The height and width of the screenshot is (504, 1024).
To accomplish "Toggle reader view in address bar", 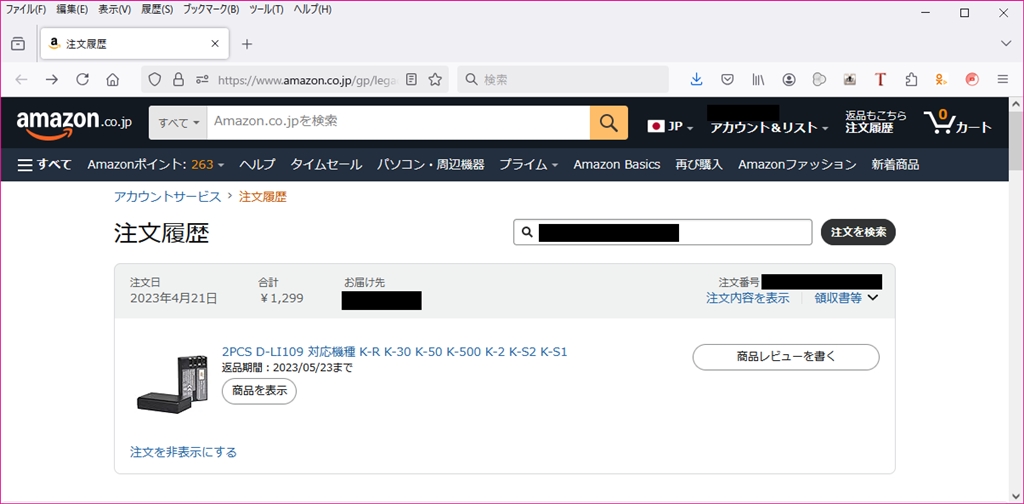I will coord(411,80).
